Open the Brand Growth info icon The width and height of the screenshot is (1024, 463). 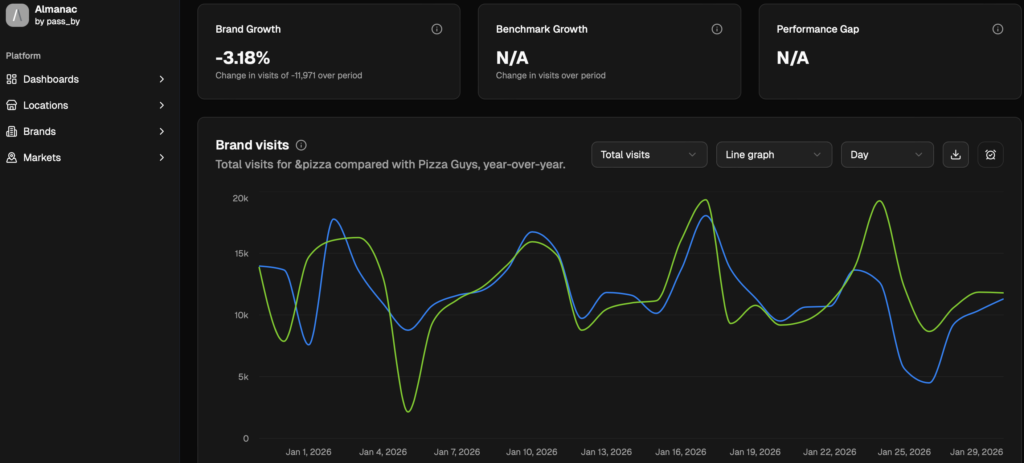click(x=436, y=29)
